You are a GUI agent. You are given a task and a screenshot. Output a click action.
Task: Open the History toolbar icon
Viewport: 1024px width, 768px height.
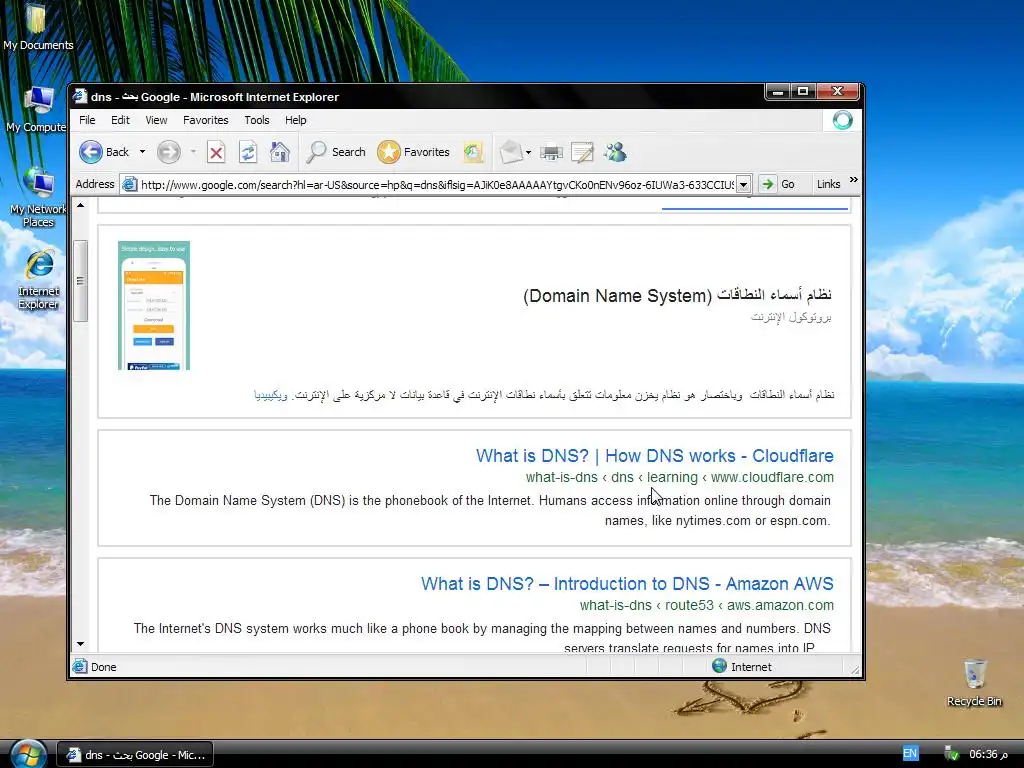click(473, 153)
